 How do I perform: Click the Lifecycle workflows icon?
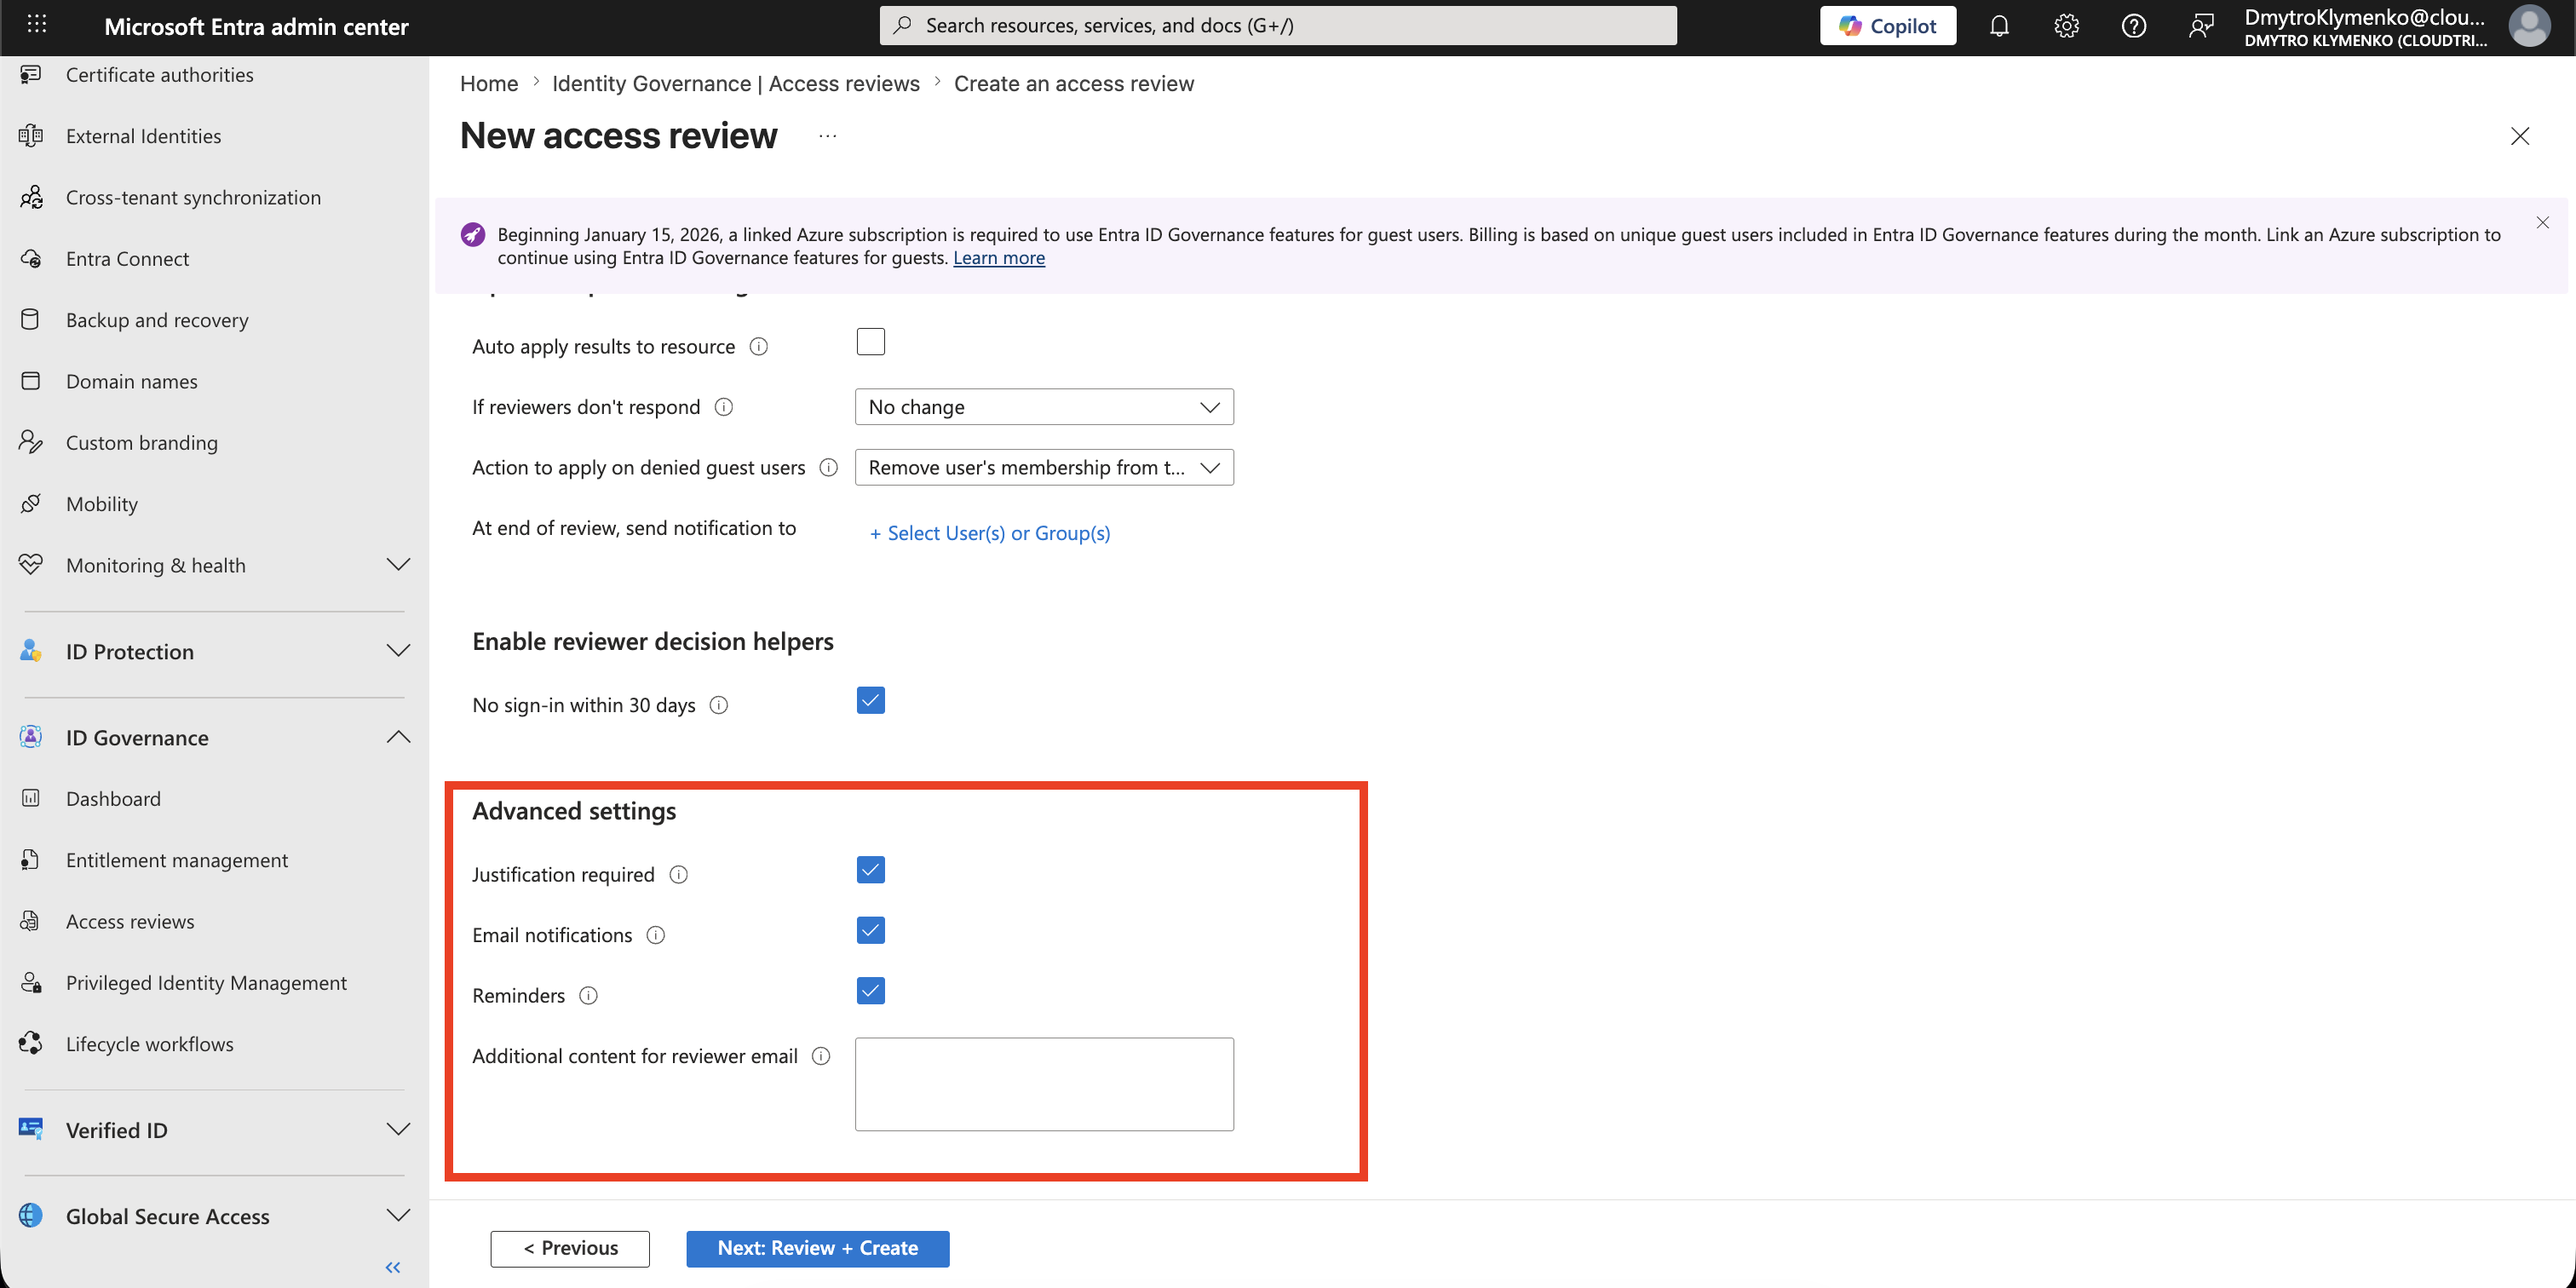[x=31, y=1043]
